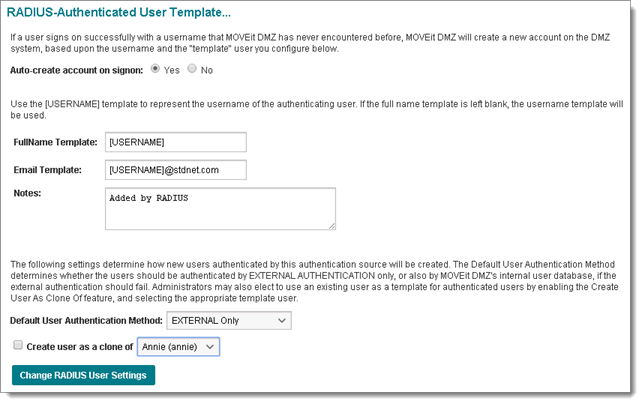The image size is (642, 404).
Task: Click the 'FullName Template:' label
Action: pos(55,142)
